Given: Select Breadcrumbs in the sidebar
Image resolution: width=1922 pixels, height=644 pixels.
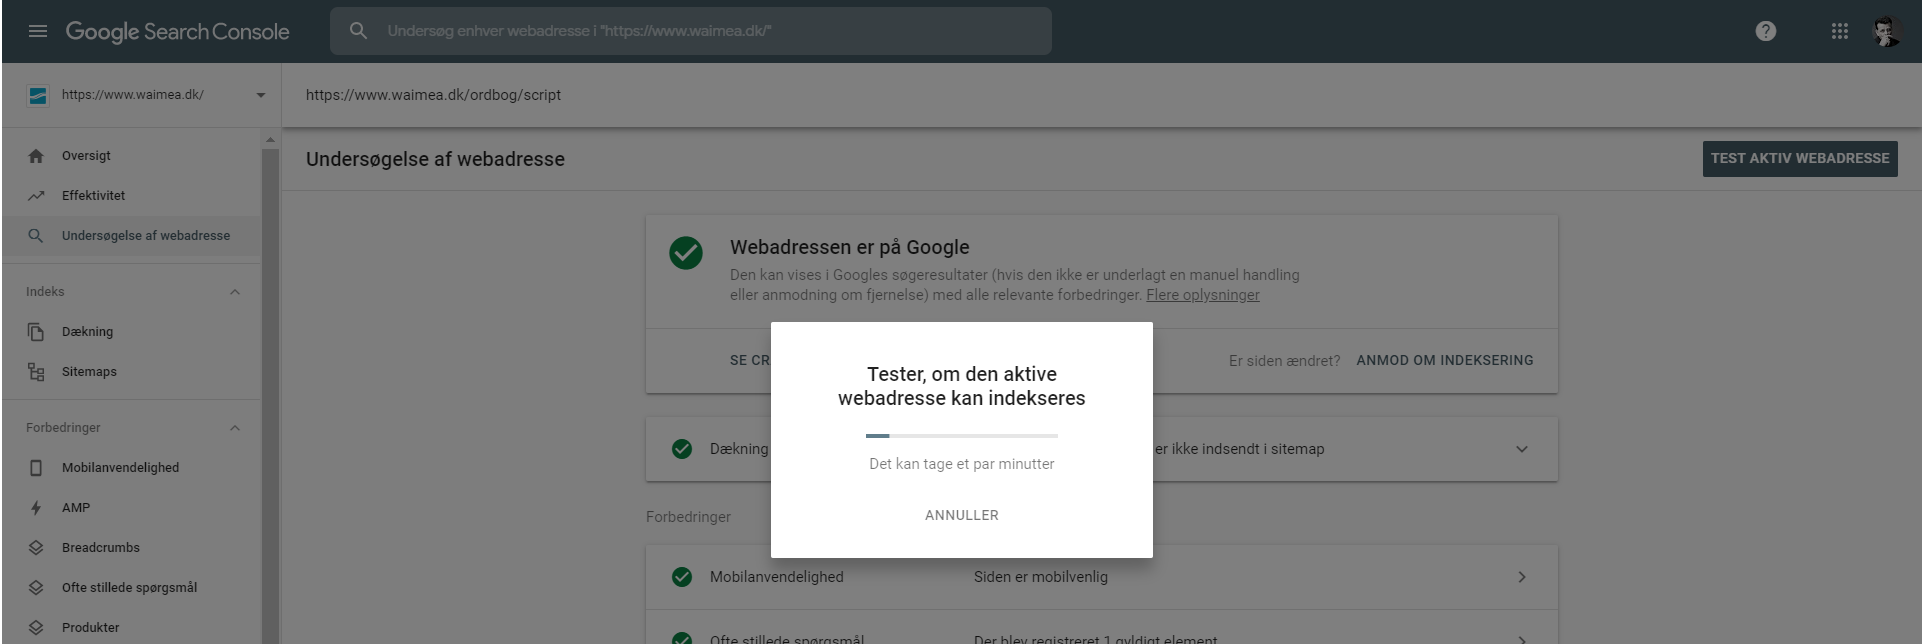Looking at the screenshot, I should click(100, 548).
